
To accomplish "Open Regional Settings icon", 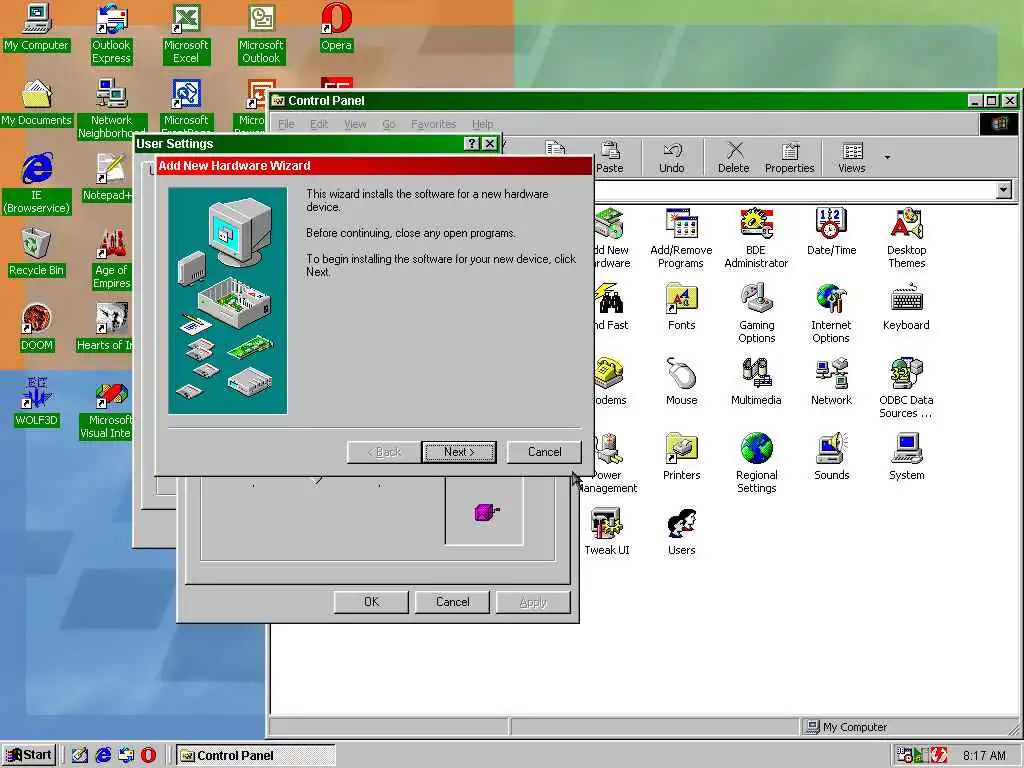I will (756, 464).
